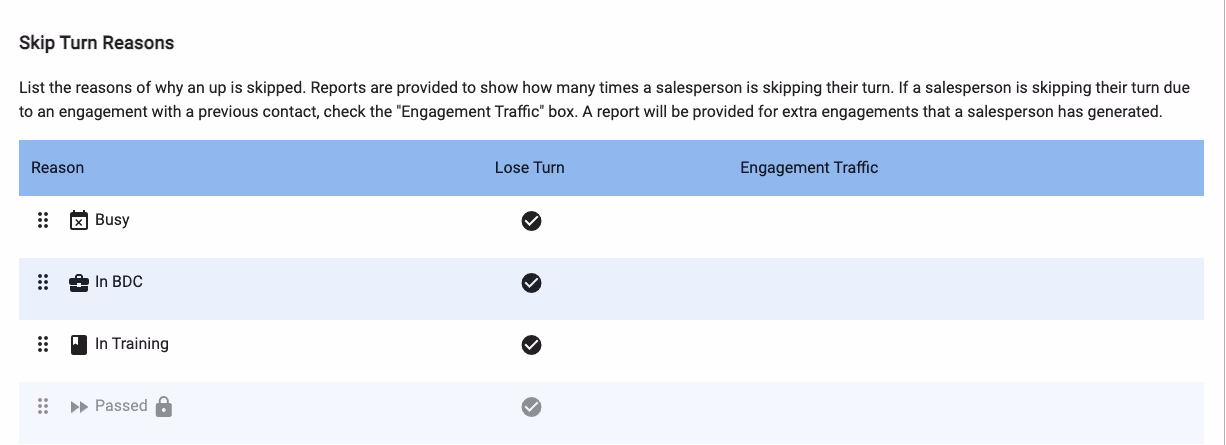Image resolution: width=1226 pixels, height=445 pixels.
Task: Toggle Lose Turn check for Busy
Action: click(x=532, y=221)
